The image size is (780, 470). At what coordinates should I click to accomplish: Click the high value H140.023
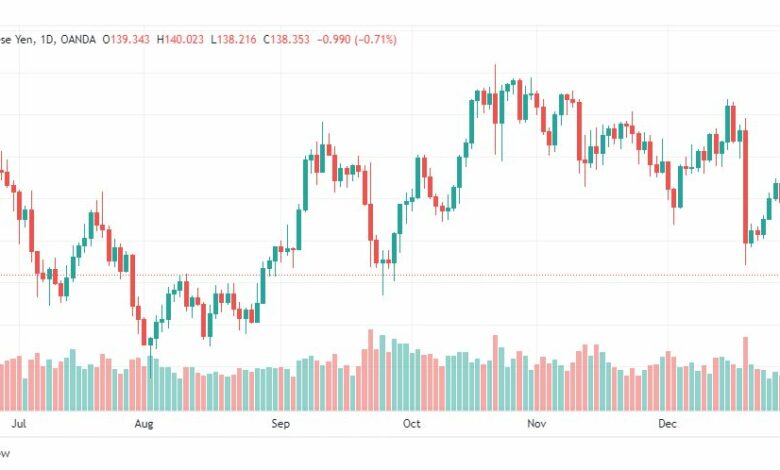[180, 39]
